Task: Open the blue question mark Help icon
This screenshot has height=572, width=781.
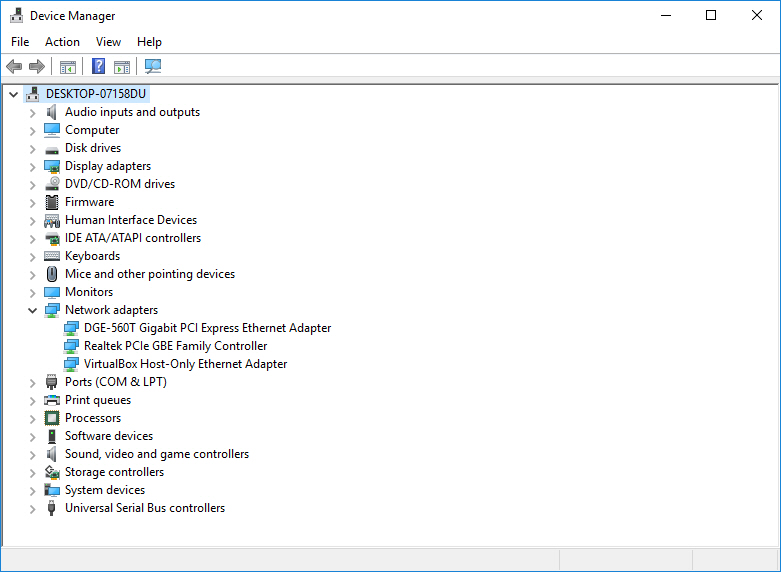Action: (99, 66)
